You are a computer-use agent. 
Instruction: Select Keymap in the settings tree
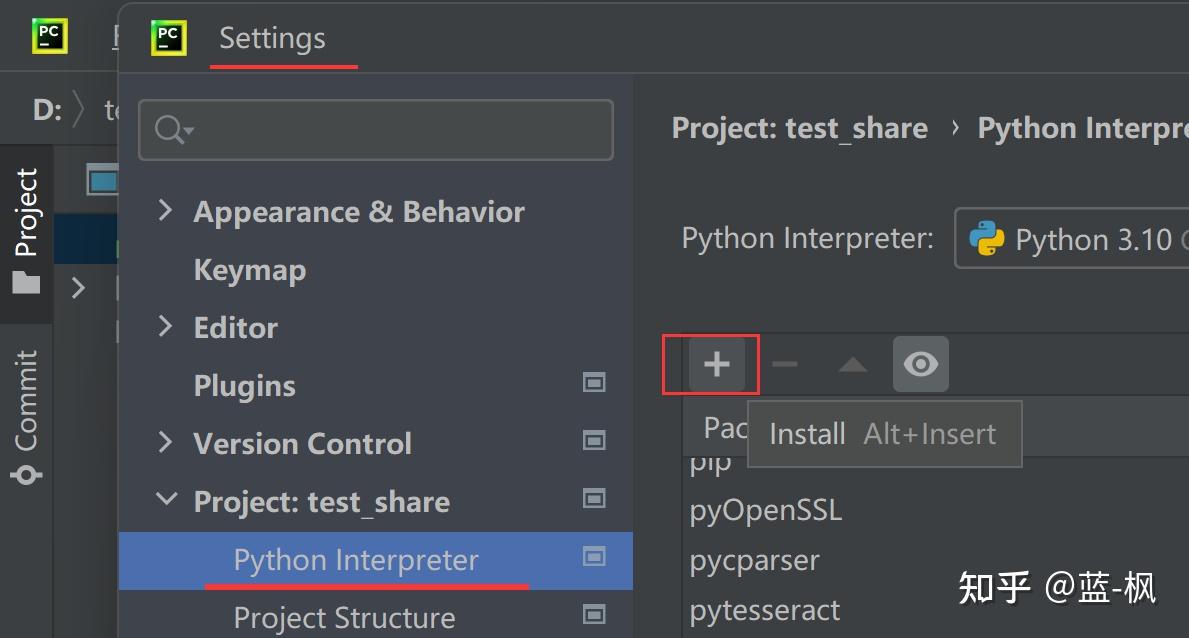[249, 269]
